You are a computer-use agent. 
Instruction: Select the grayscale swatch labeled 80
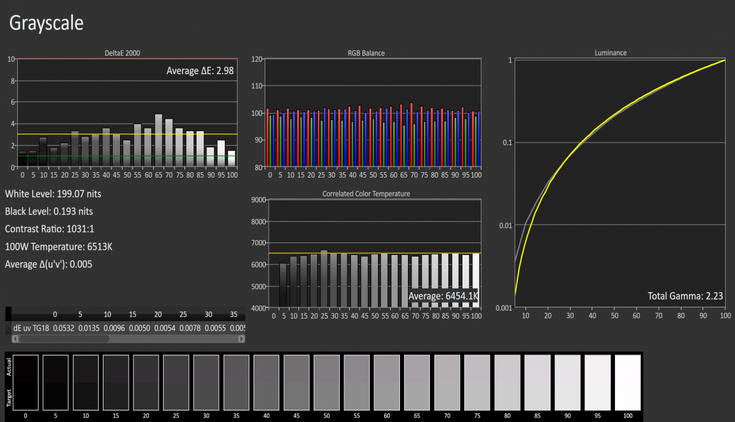click(507, 383)
